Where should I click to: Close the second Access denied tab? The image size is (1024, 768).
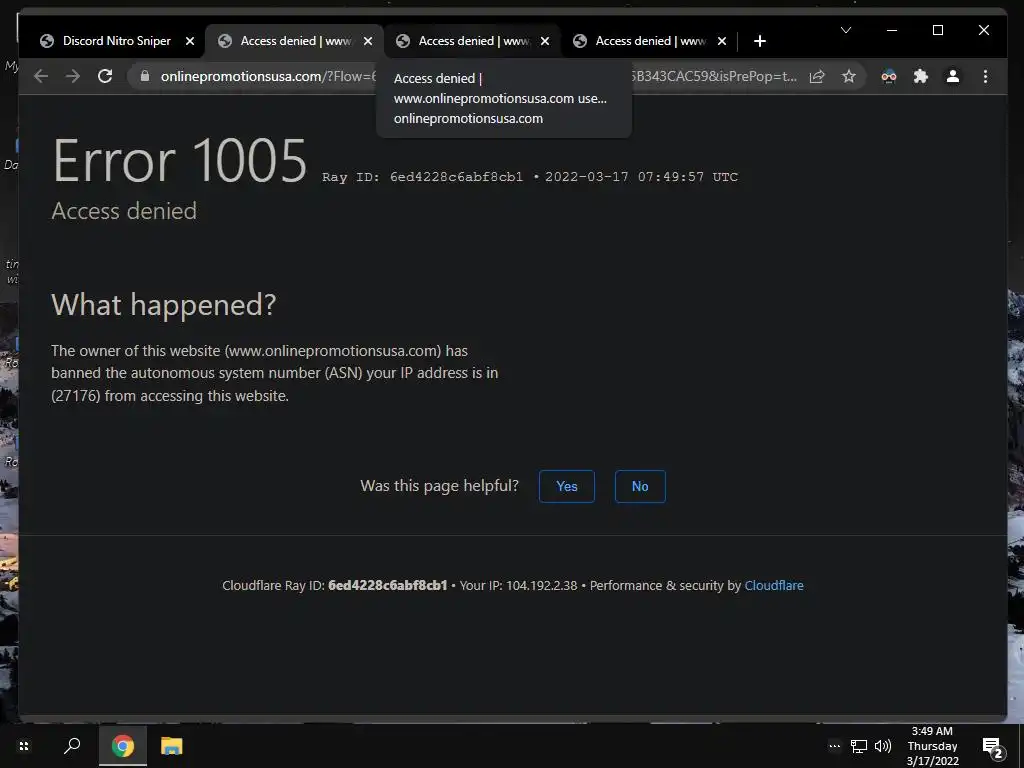point(545,41)
